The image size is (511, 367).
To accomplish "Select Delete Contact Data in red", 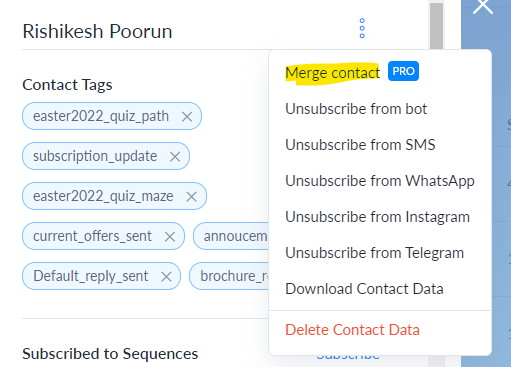I will point(352,330).
